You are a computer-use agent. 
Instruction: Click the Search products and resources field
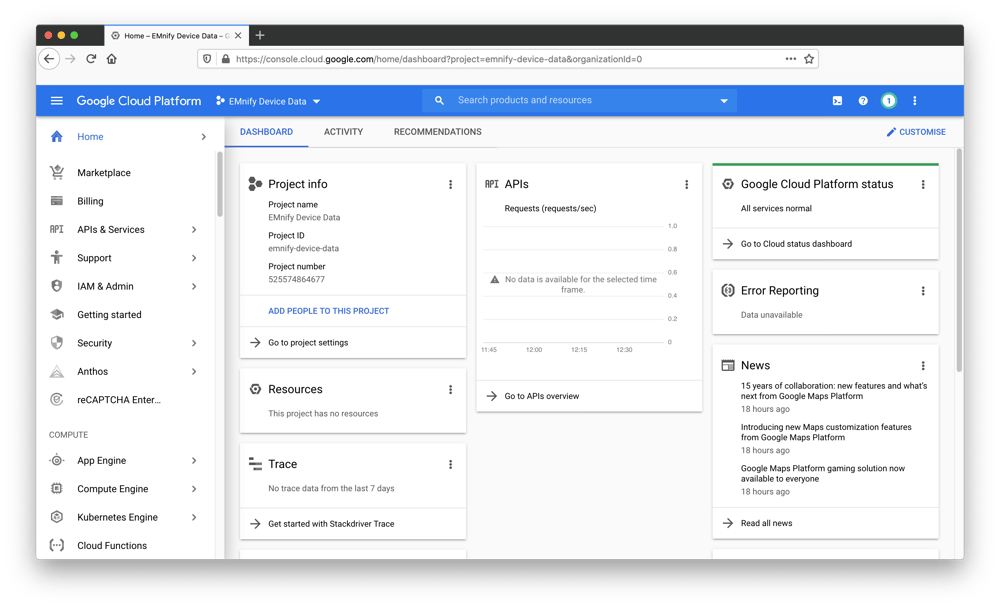pos(580,101)
